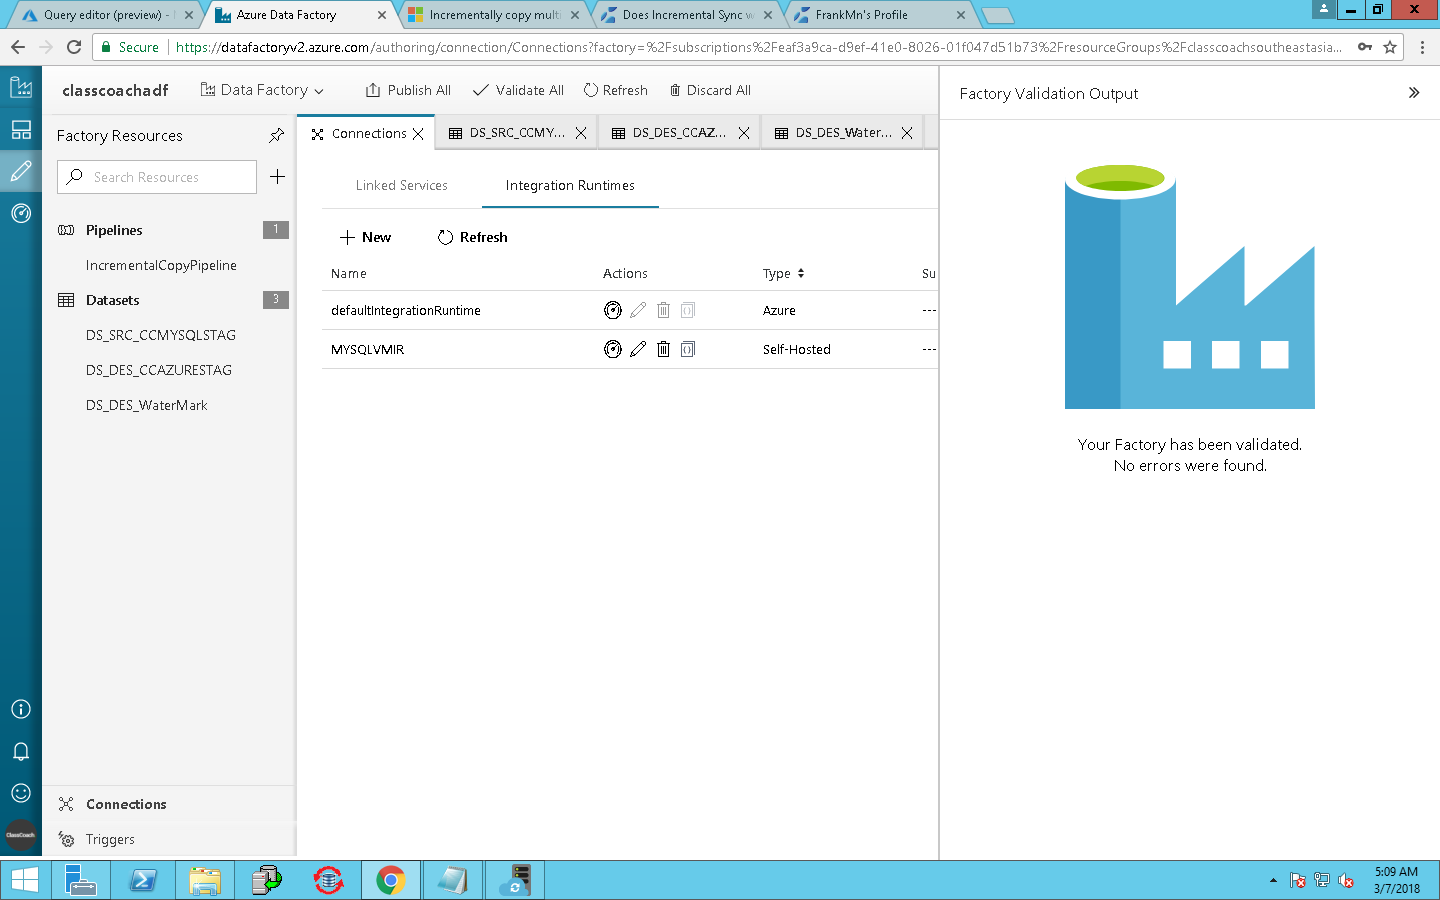The height and width of the screenshot is (900, 1440).
Task: Click Publish All button
Action: coord(408,90)
